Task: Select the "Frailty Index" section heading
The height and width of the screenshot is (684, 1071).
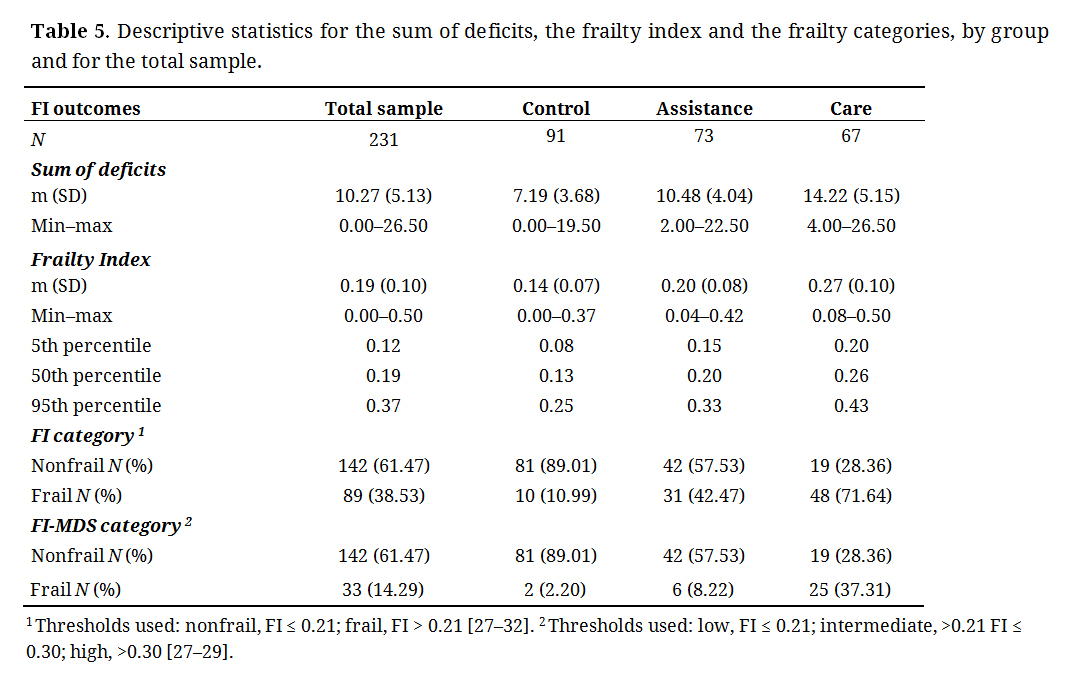Action: coord(91,260)
